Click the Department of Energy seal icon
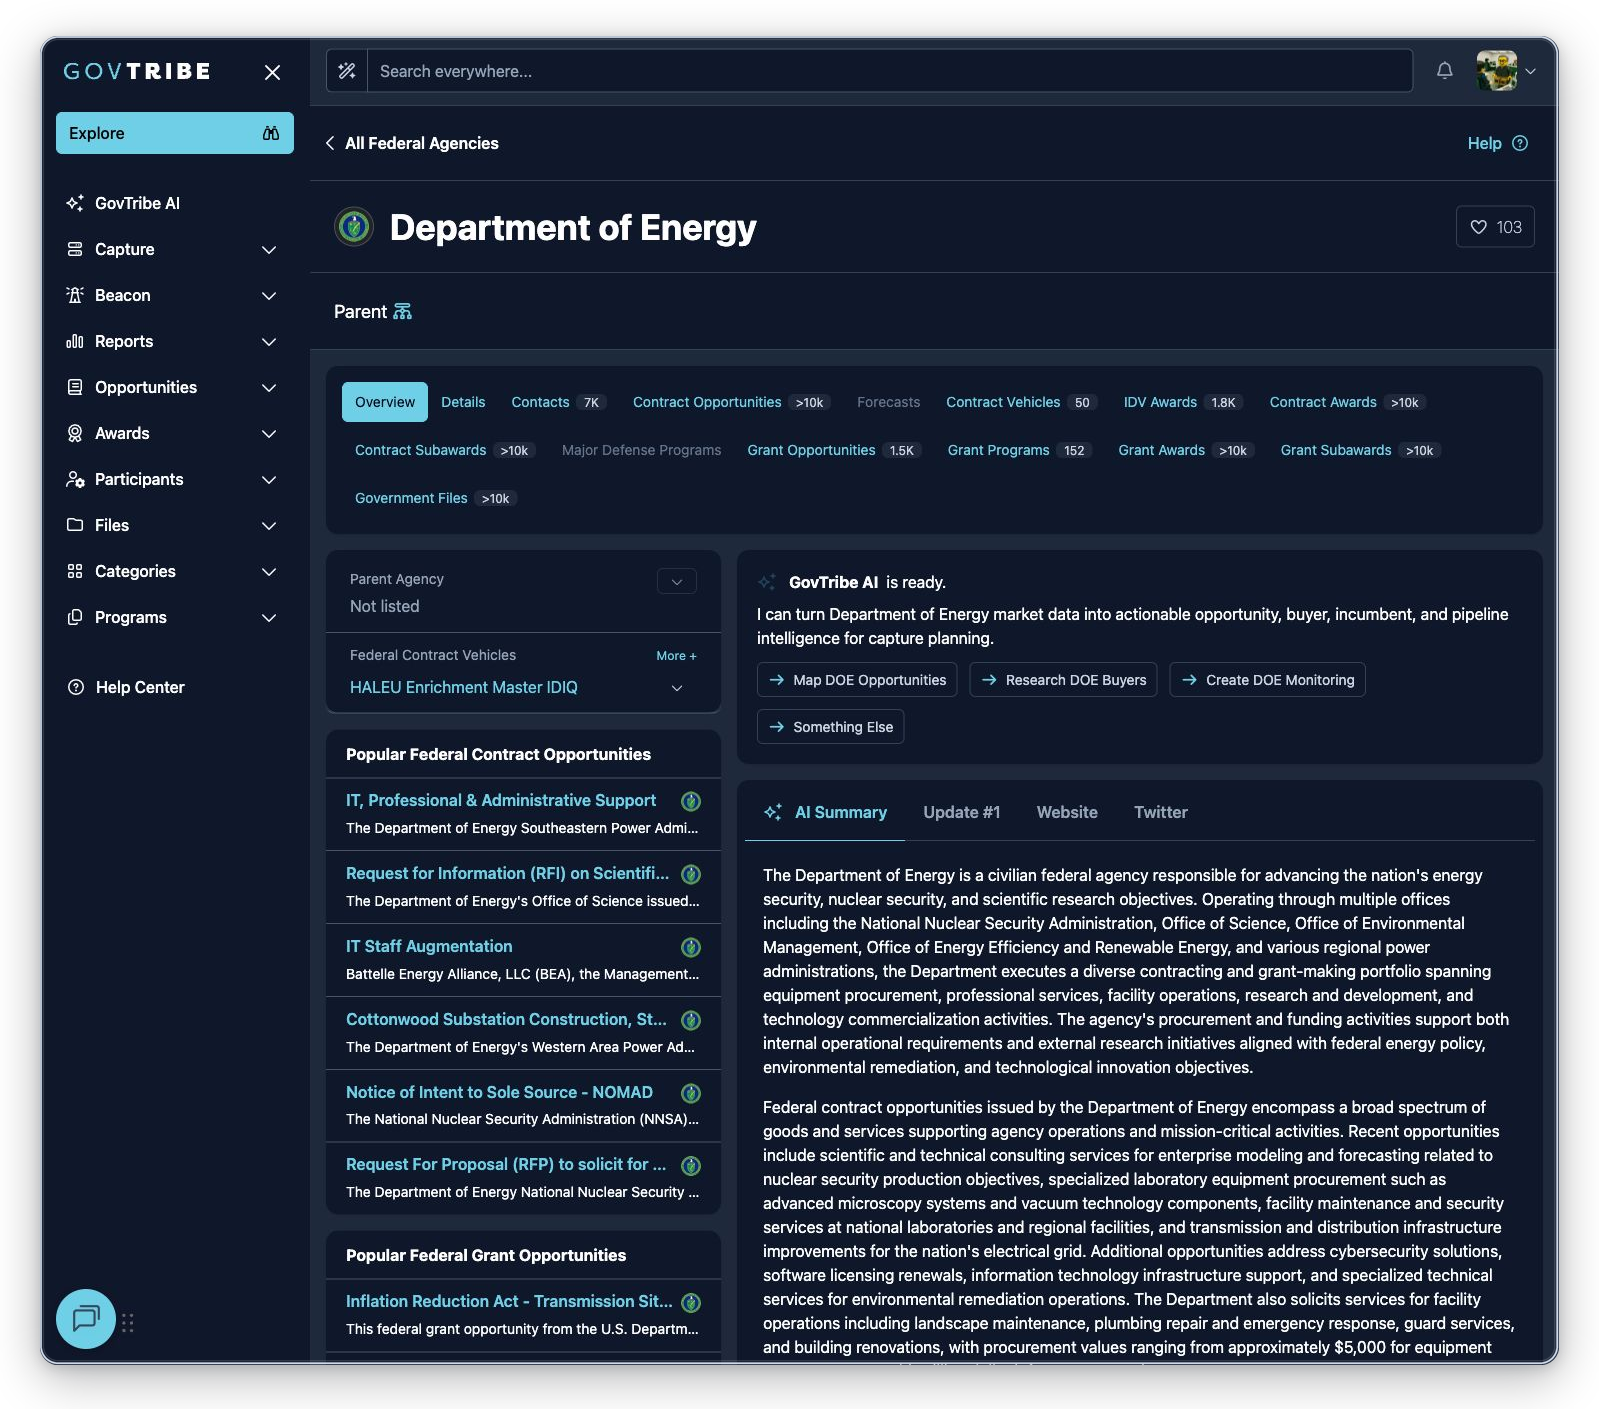Viewport: 1599px width, 1409px height. [x=353, y=227]
